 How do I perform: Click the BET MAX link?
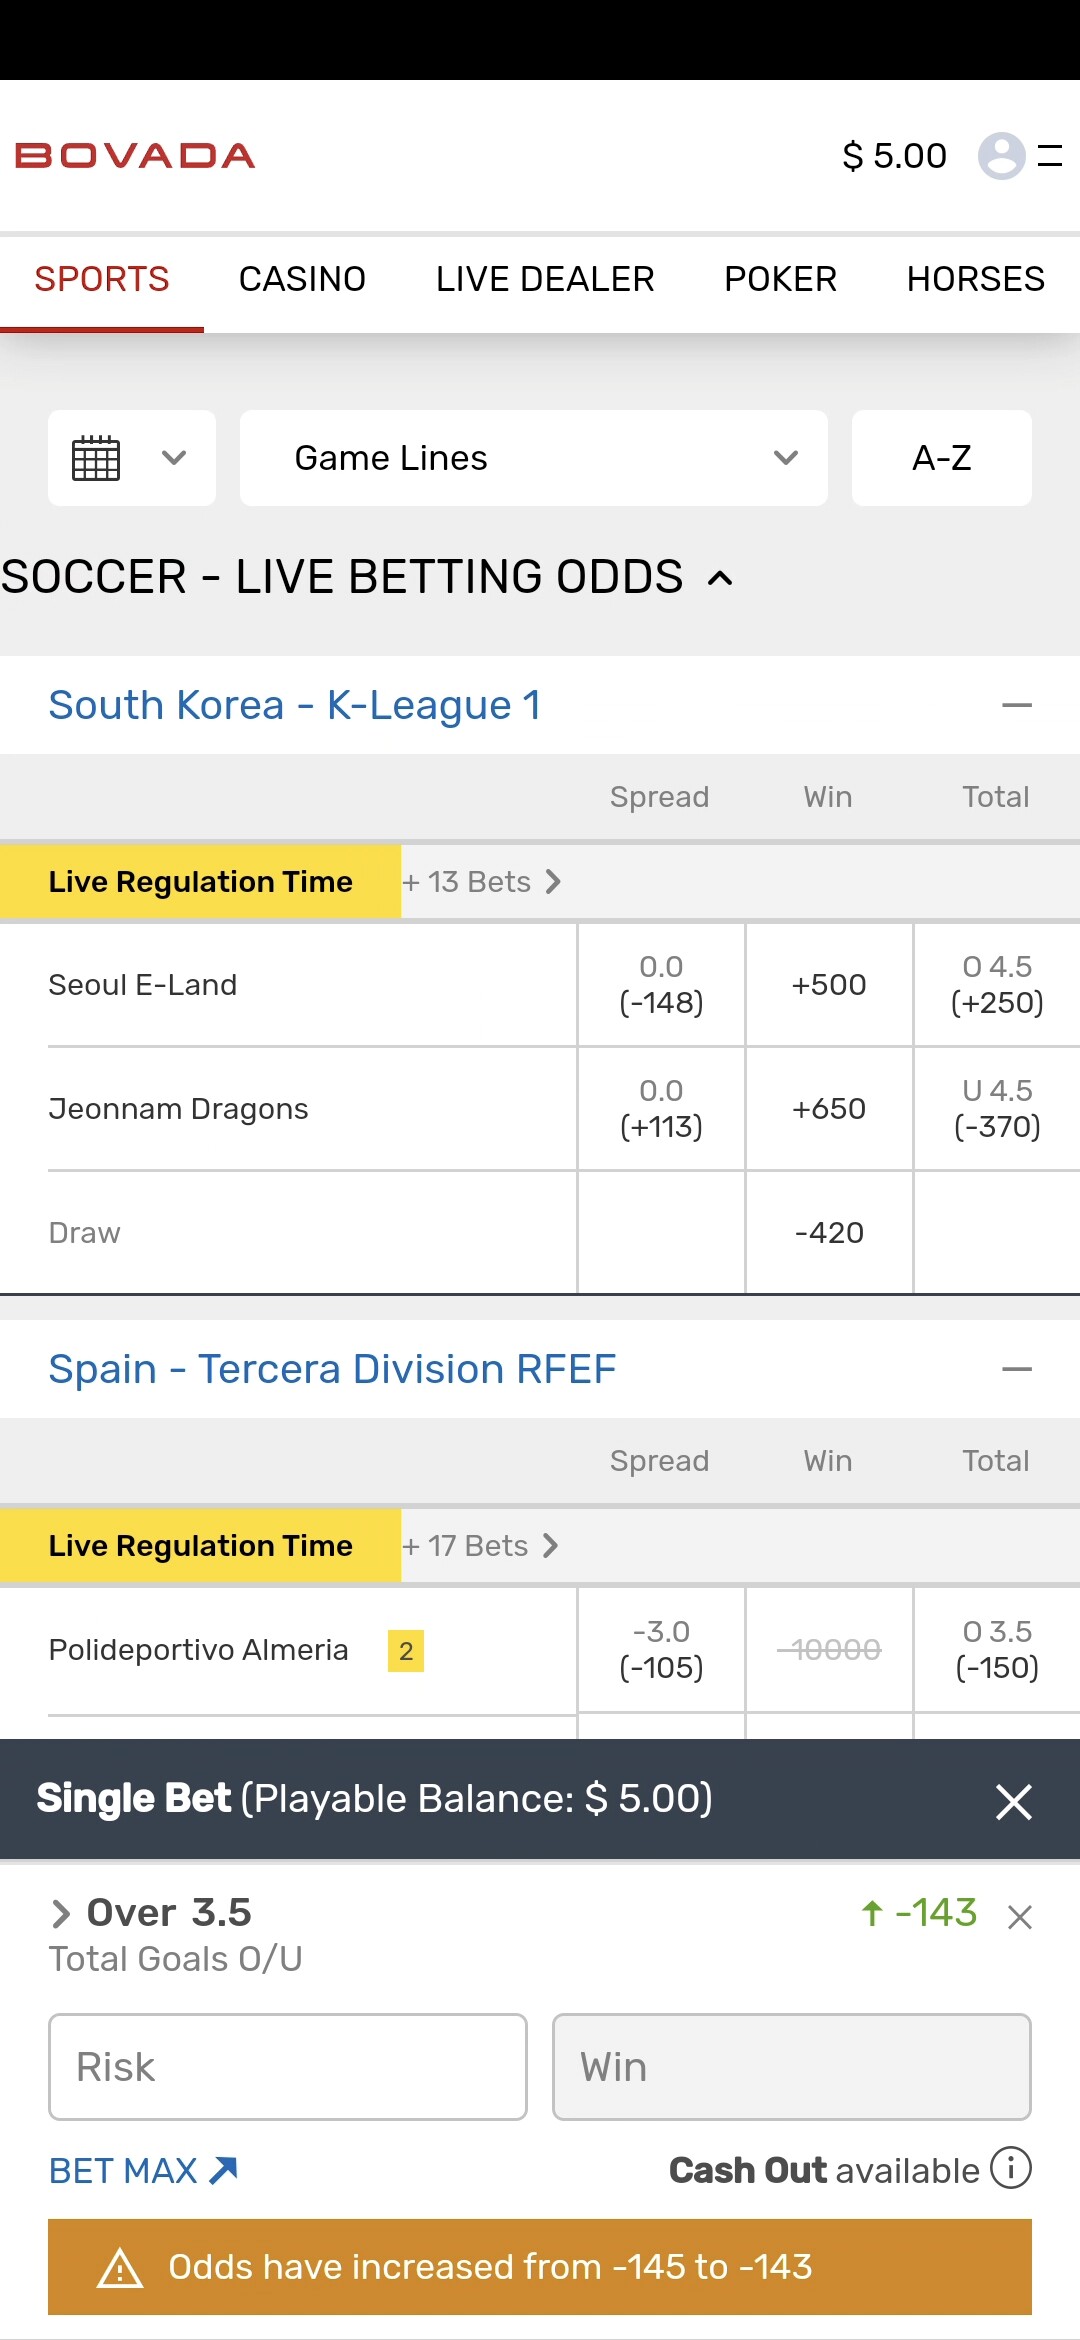(x=143, y=2171)
